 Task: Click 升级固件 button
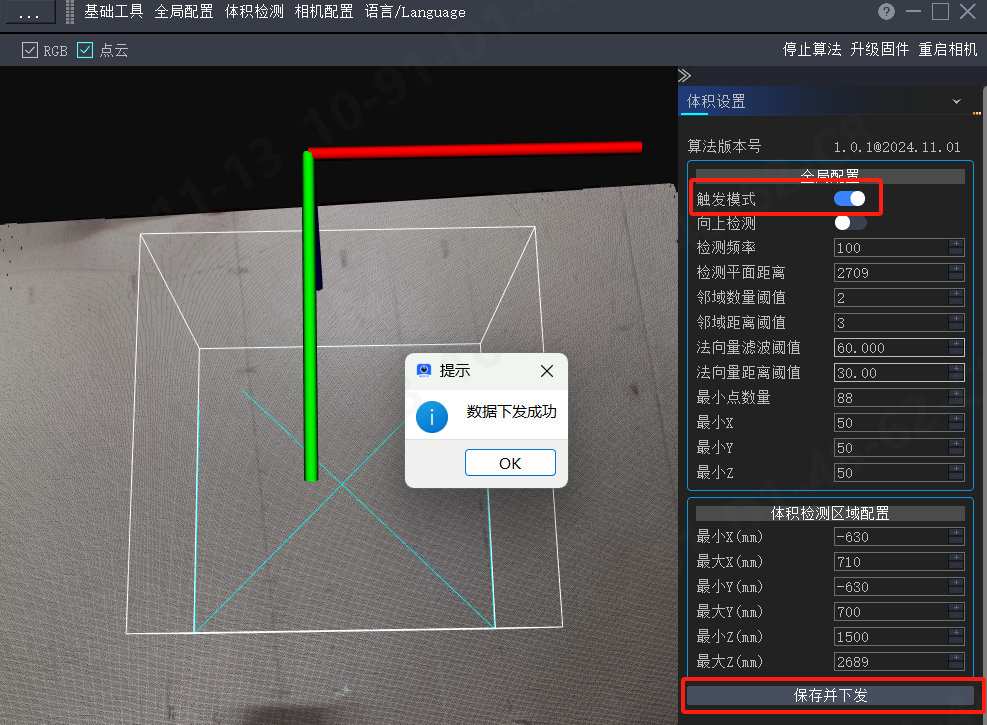click(x=880, y=50)
